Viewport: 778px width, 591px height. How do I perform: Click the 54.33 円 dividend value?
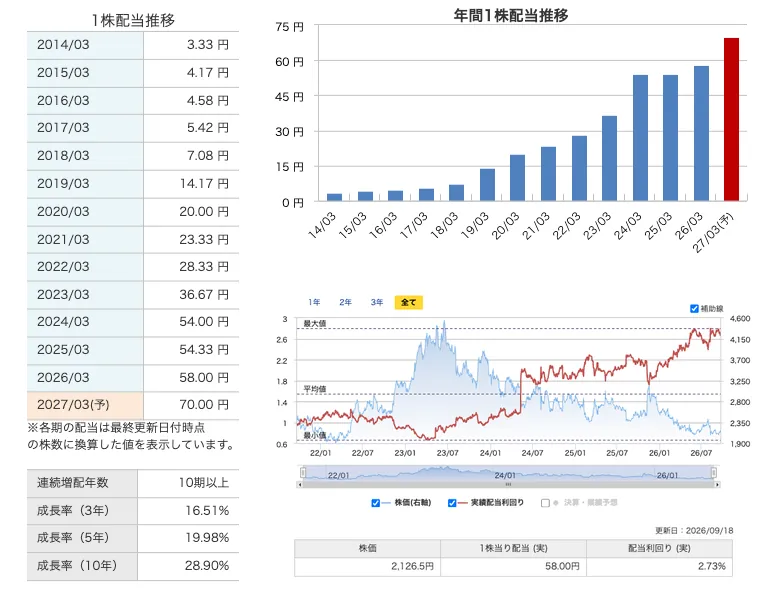(204, 349)
